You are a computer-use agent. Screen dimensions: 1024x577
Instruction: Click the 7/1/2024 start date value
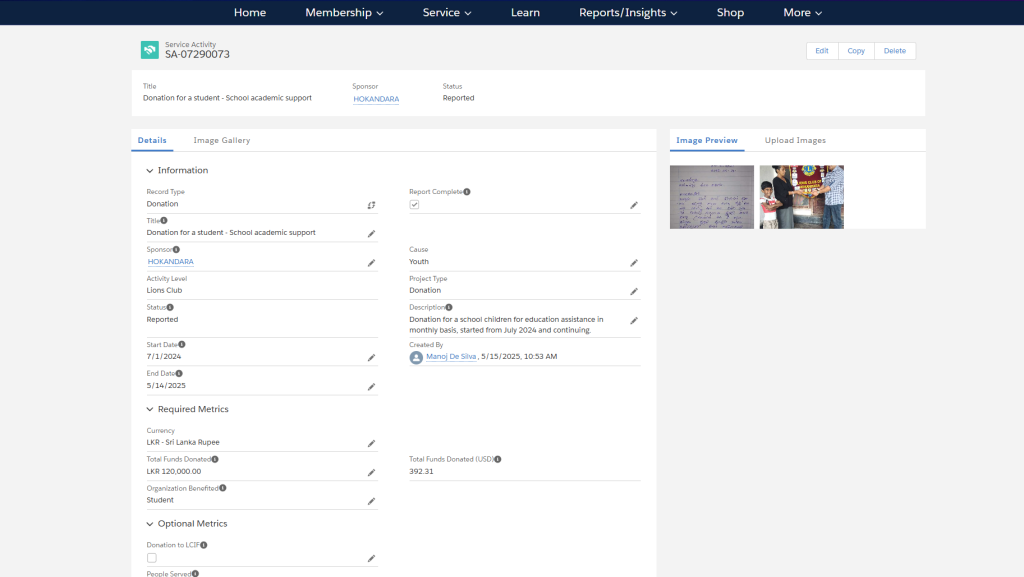pyautogui.click(x=164, y=356)
